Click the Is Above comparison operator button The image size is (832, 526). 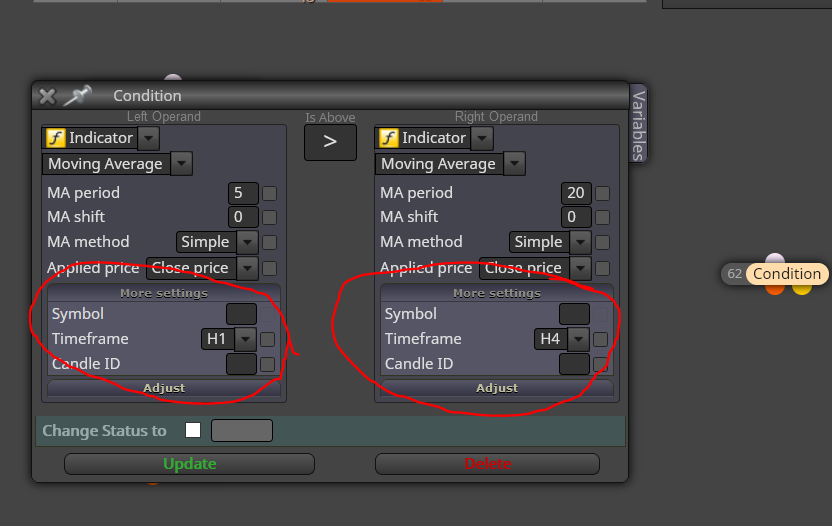(x=330, y=142)
